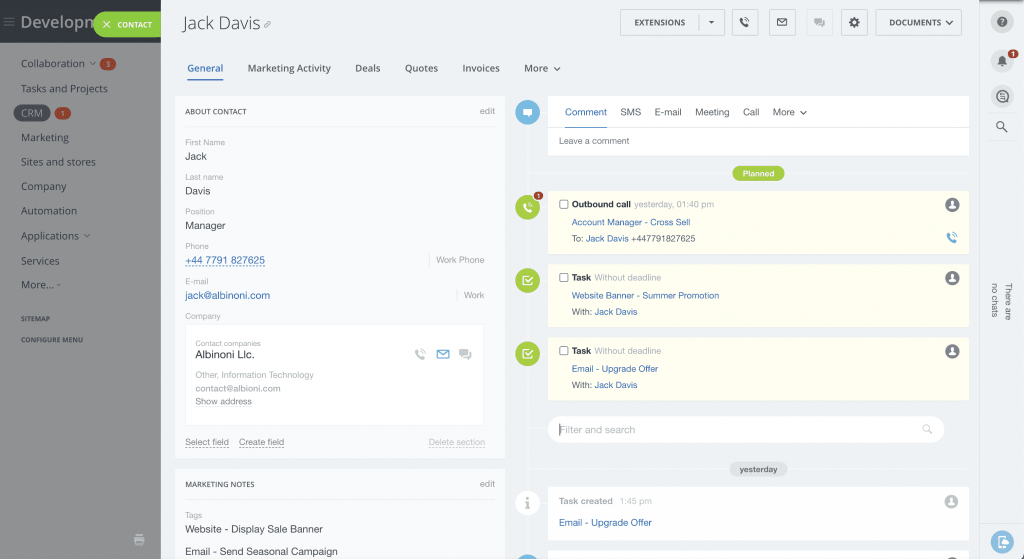Click the search magnifier in right sidebar

1002,127
